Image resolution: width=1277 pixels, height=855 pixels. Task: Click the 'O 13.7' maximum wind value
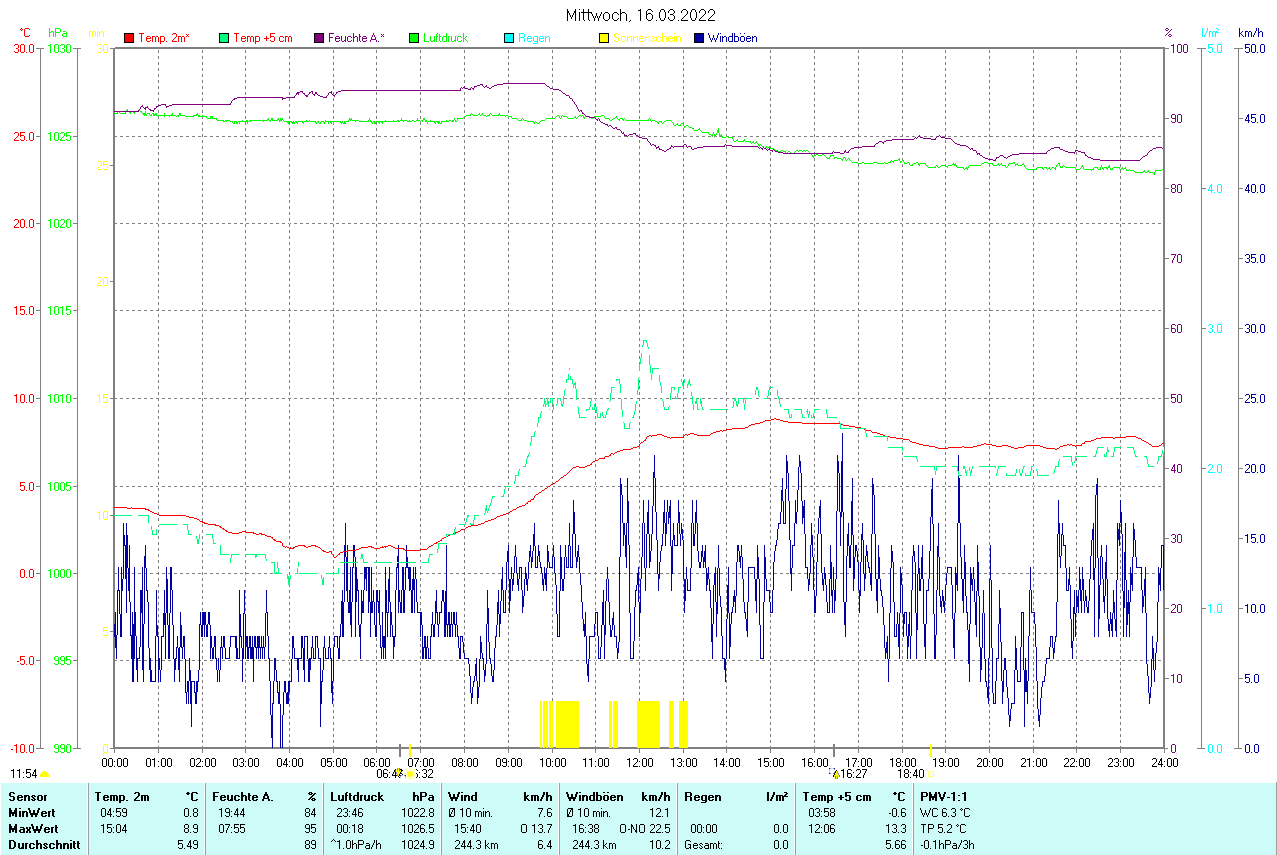(x=537, y=829)
